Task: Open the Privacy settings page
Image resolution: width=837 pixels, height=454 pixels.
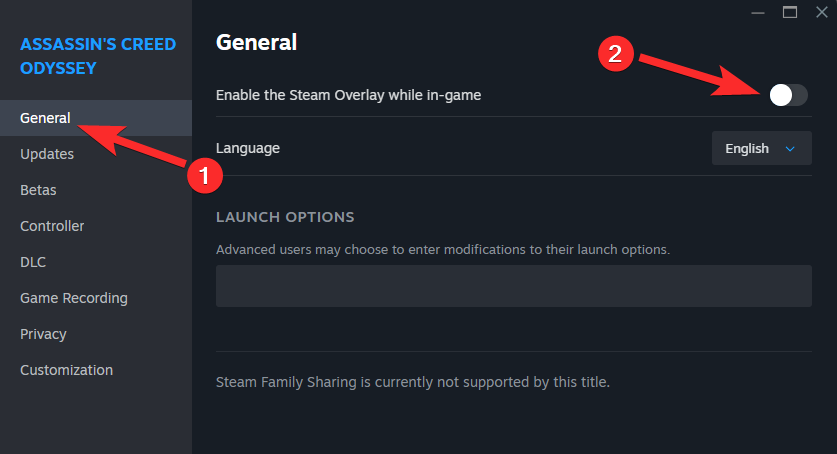Action: pos(43,334)
